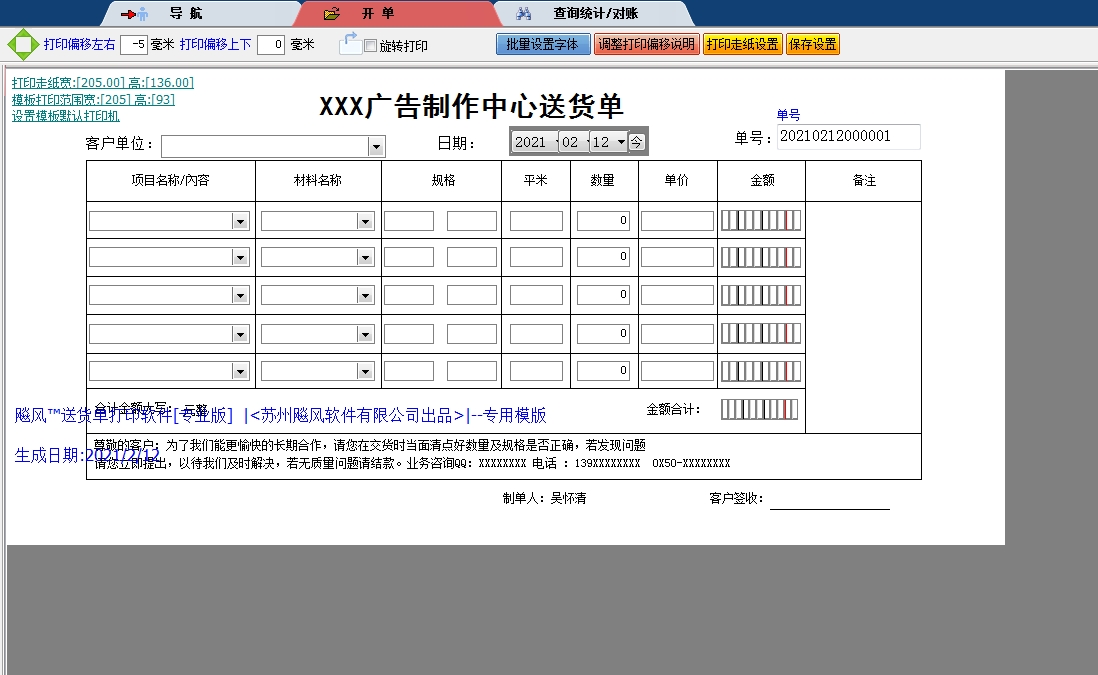Click 今 to set today's date

pos(638,141)
